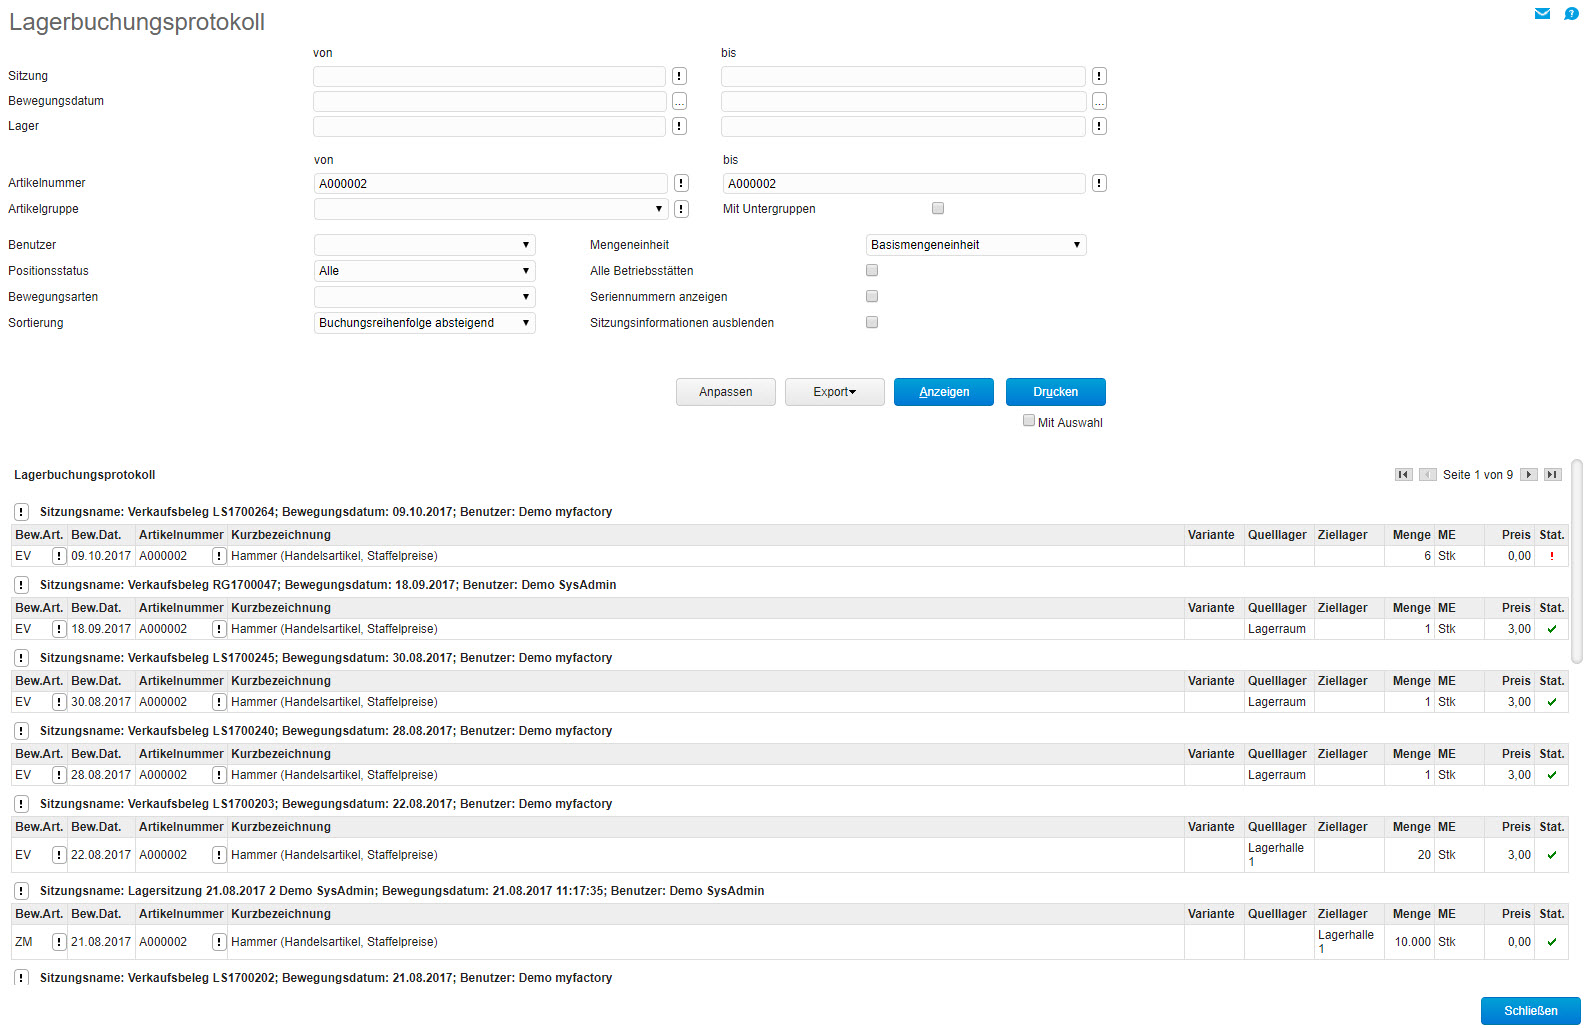The image size is (1589, 1028).
Task: Go to previous results page
Action: (x=1428, y=475)
